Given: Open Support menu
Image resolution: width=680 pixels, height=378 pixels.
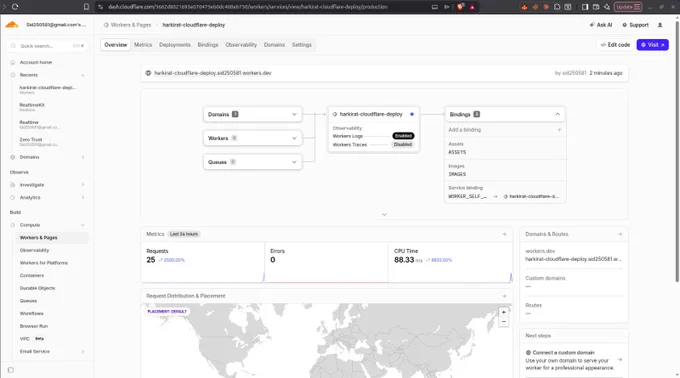Looking at the screenshot, I should [x=635, y=25].
